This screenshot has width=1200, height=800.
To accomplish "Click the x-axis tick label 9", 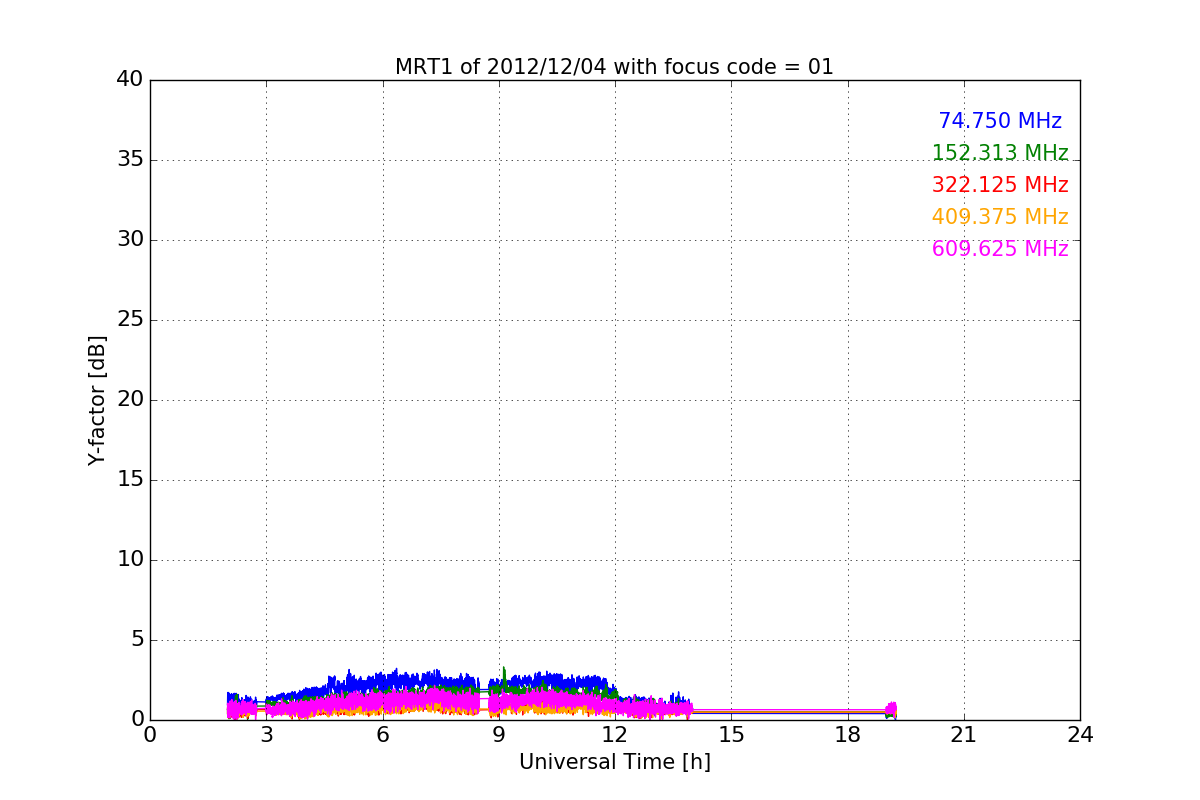I will point(499,735).
